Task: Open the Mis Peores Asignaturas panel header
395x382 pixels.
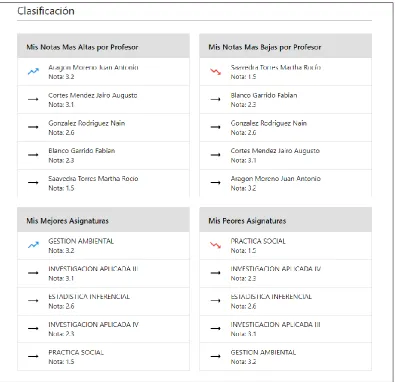Action: click(x=286, y=221)
